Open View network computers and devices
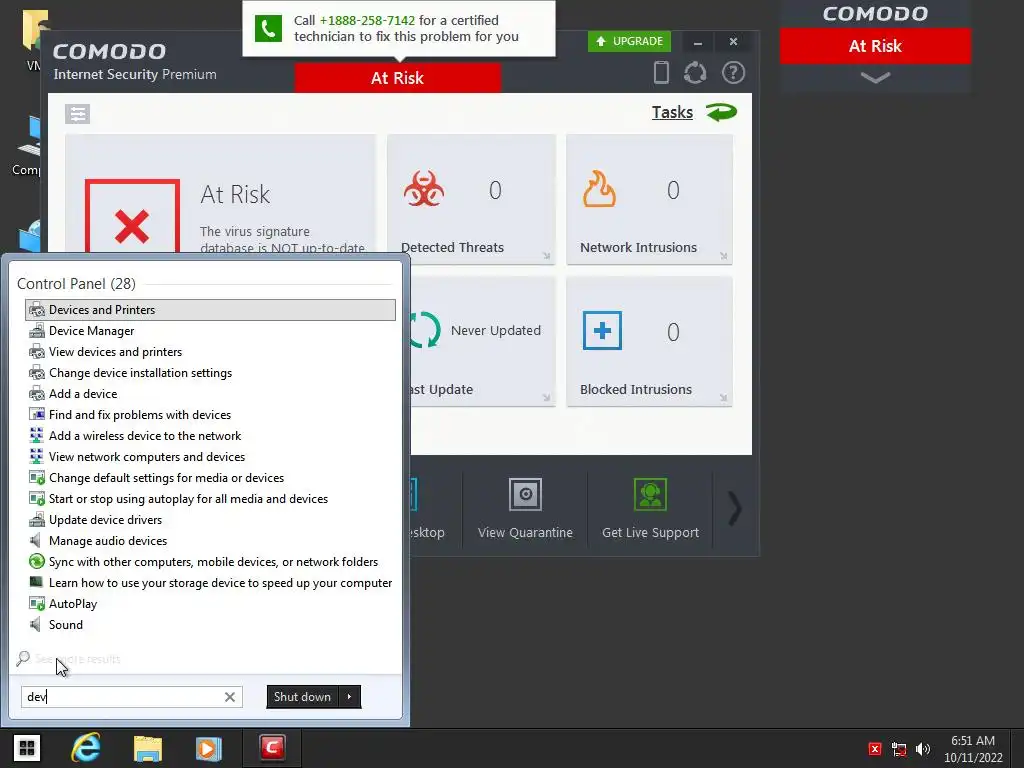 (210, 457)
